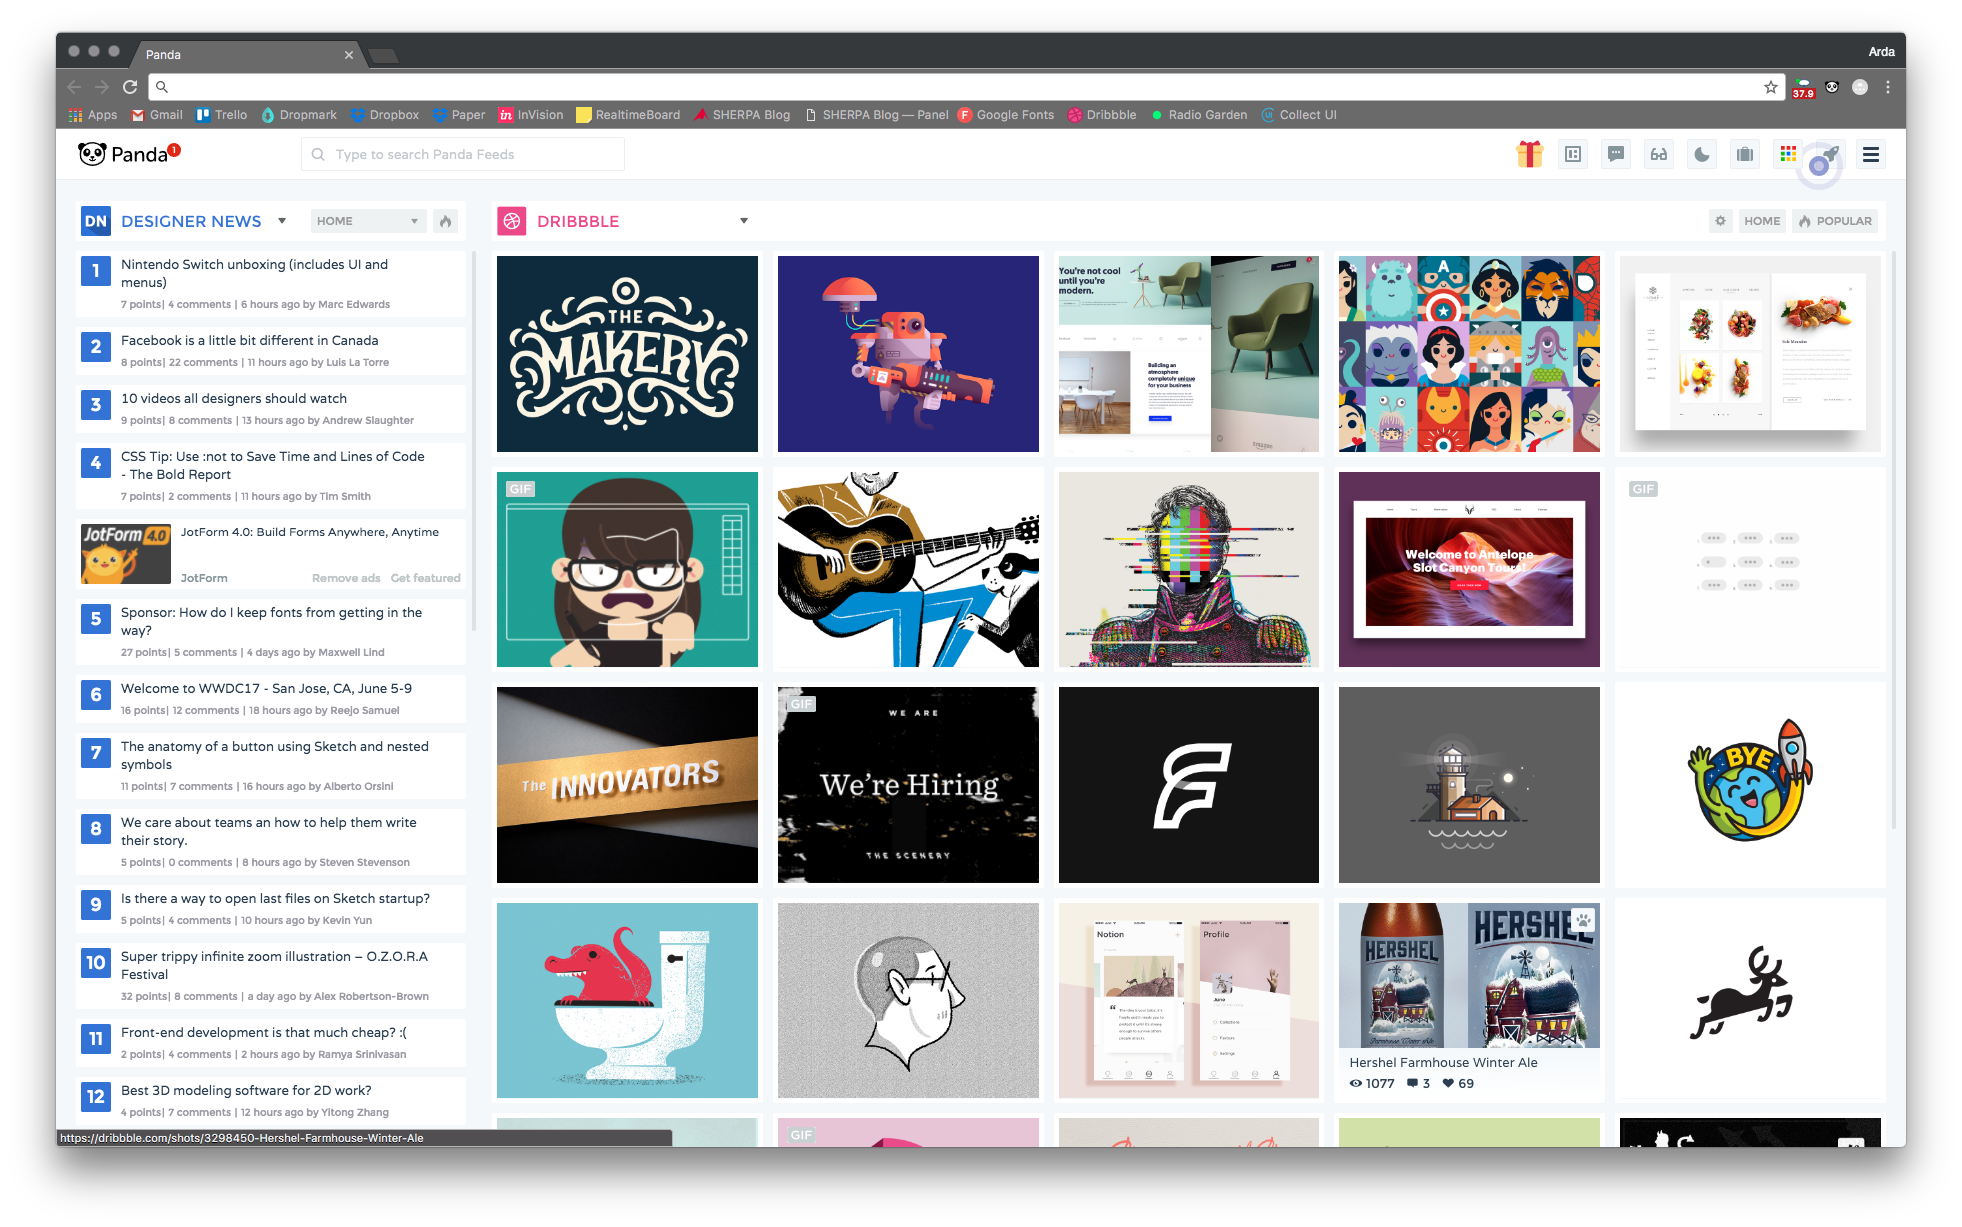Screen dimensions: 1962x1227
Task: Click Remove ads link
Action: pos(346,578)
